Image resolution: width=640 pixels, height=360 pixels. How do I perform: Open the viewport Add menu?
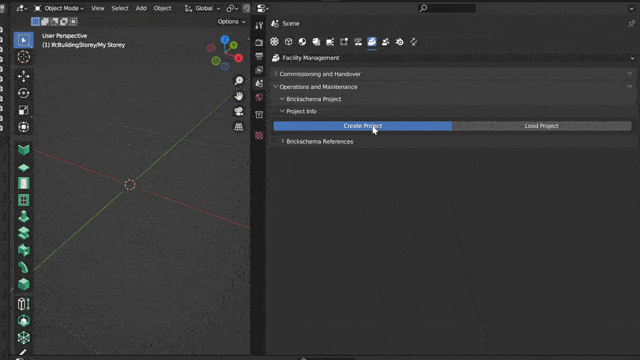pos(141,8)
